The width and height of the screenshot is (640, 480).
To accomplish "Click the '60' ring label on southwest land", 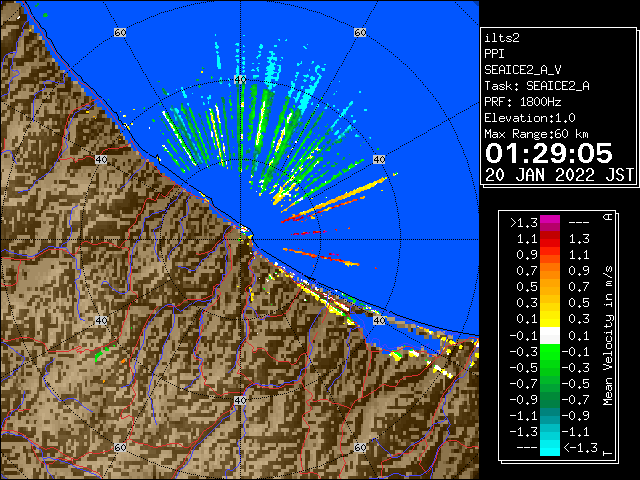I will (120, 447).
